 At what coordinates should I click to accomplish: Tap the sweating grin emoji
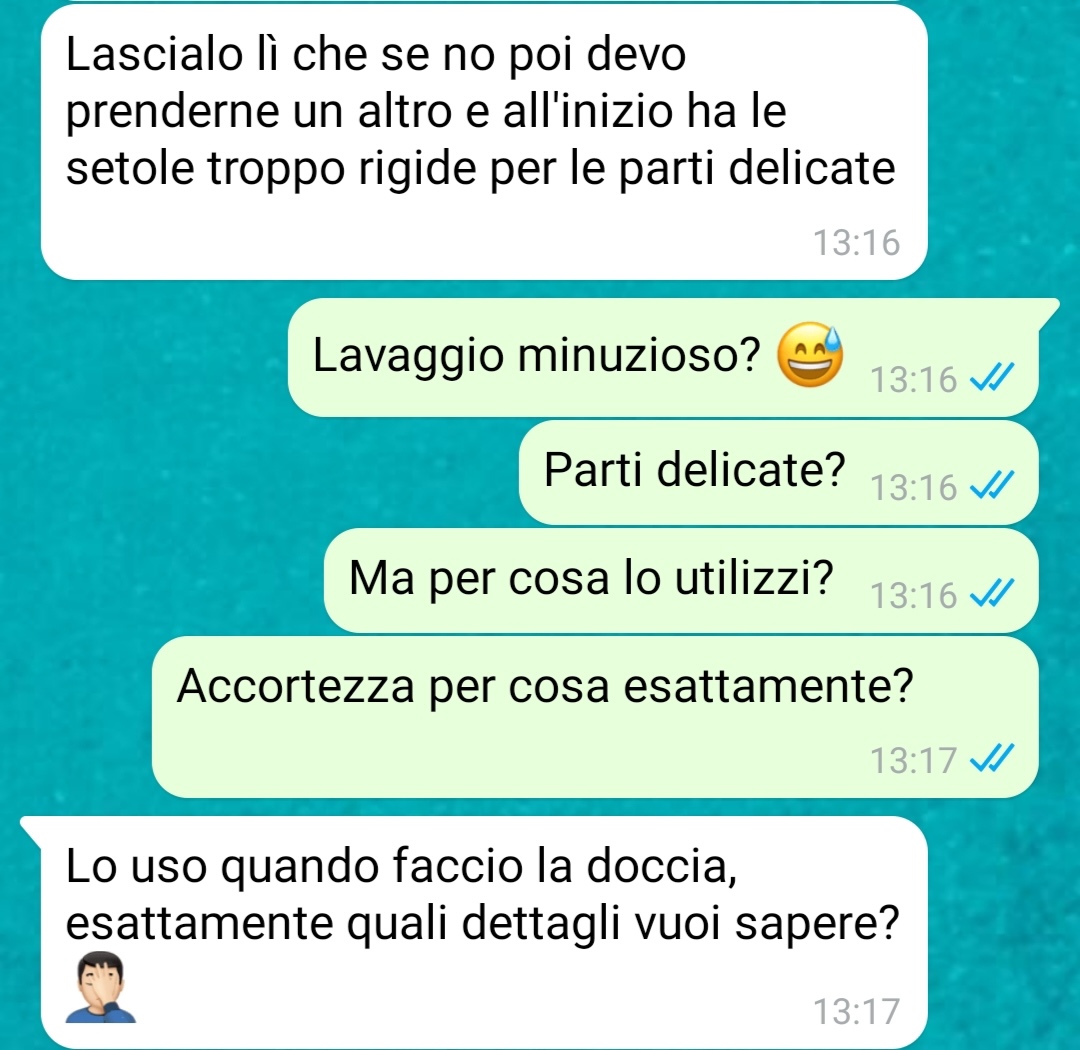pyautogui.click(x=810, y=355)
